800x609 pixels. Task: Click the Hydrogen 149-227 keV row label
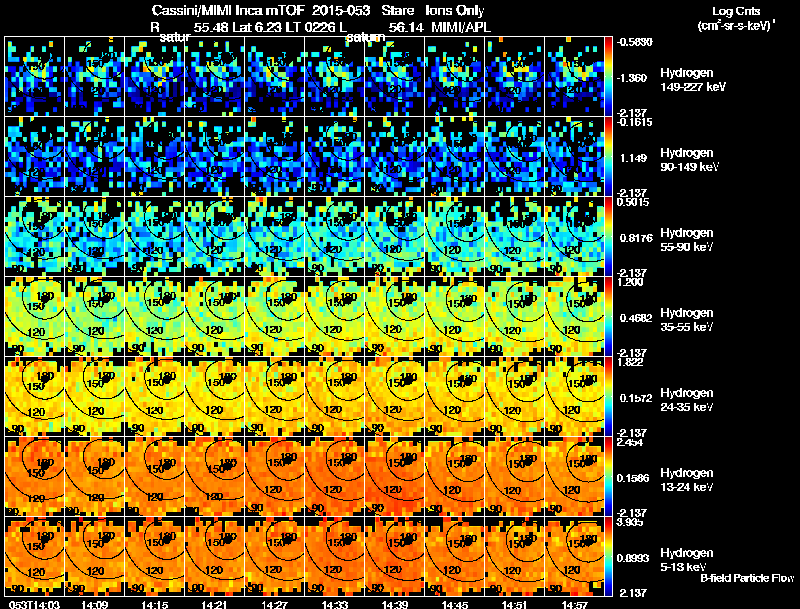(693, 80)
